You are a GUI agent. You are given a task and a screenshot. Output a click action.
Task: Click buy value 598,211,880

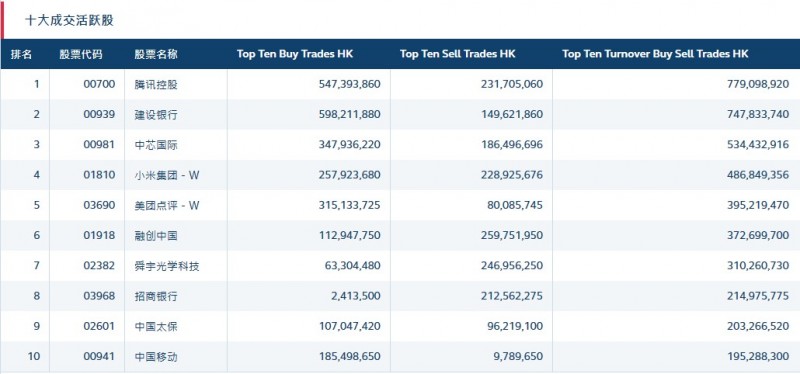click(349, 114)
